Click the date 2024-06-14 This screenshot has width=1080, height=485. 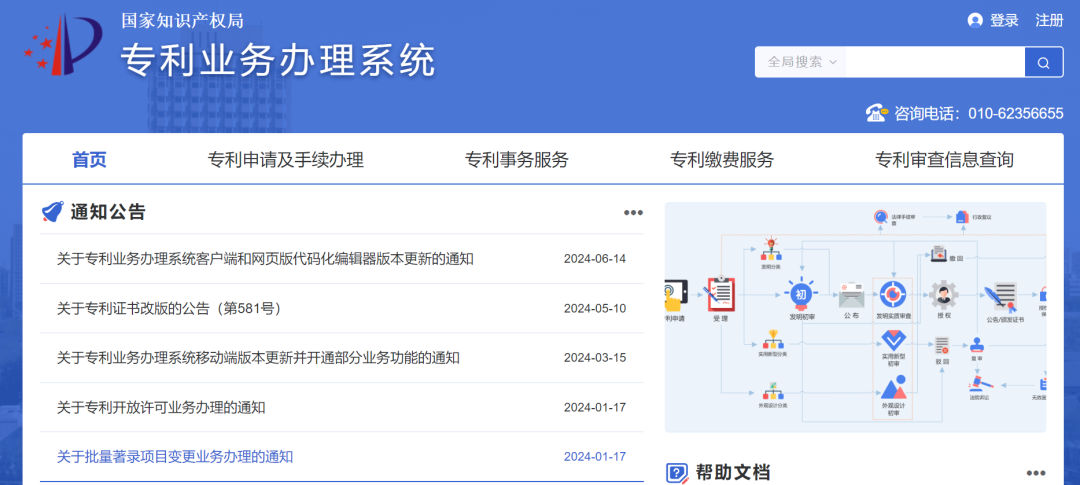pos(595,259)
